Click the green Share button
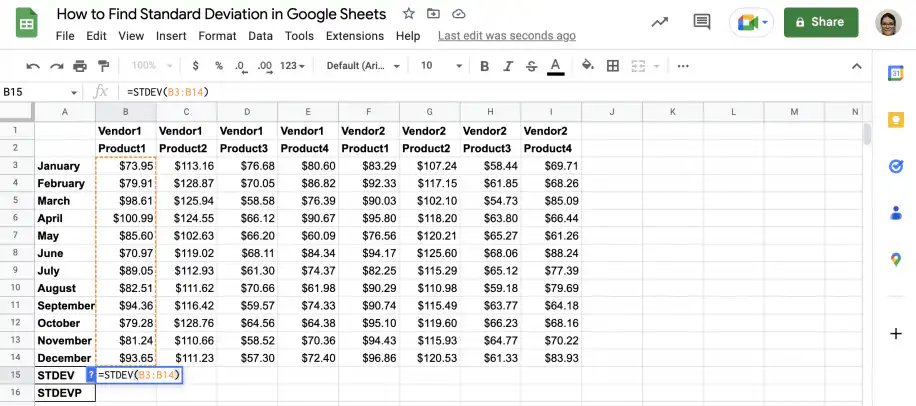The width and height of the screenshot is (916, 406). [821, 22]
